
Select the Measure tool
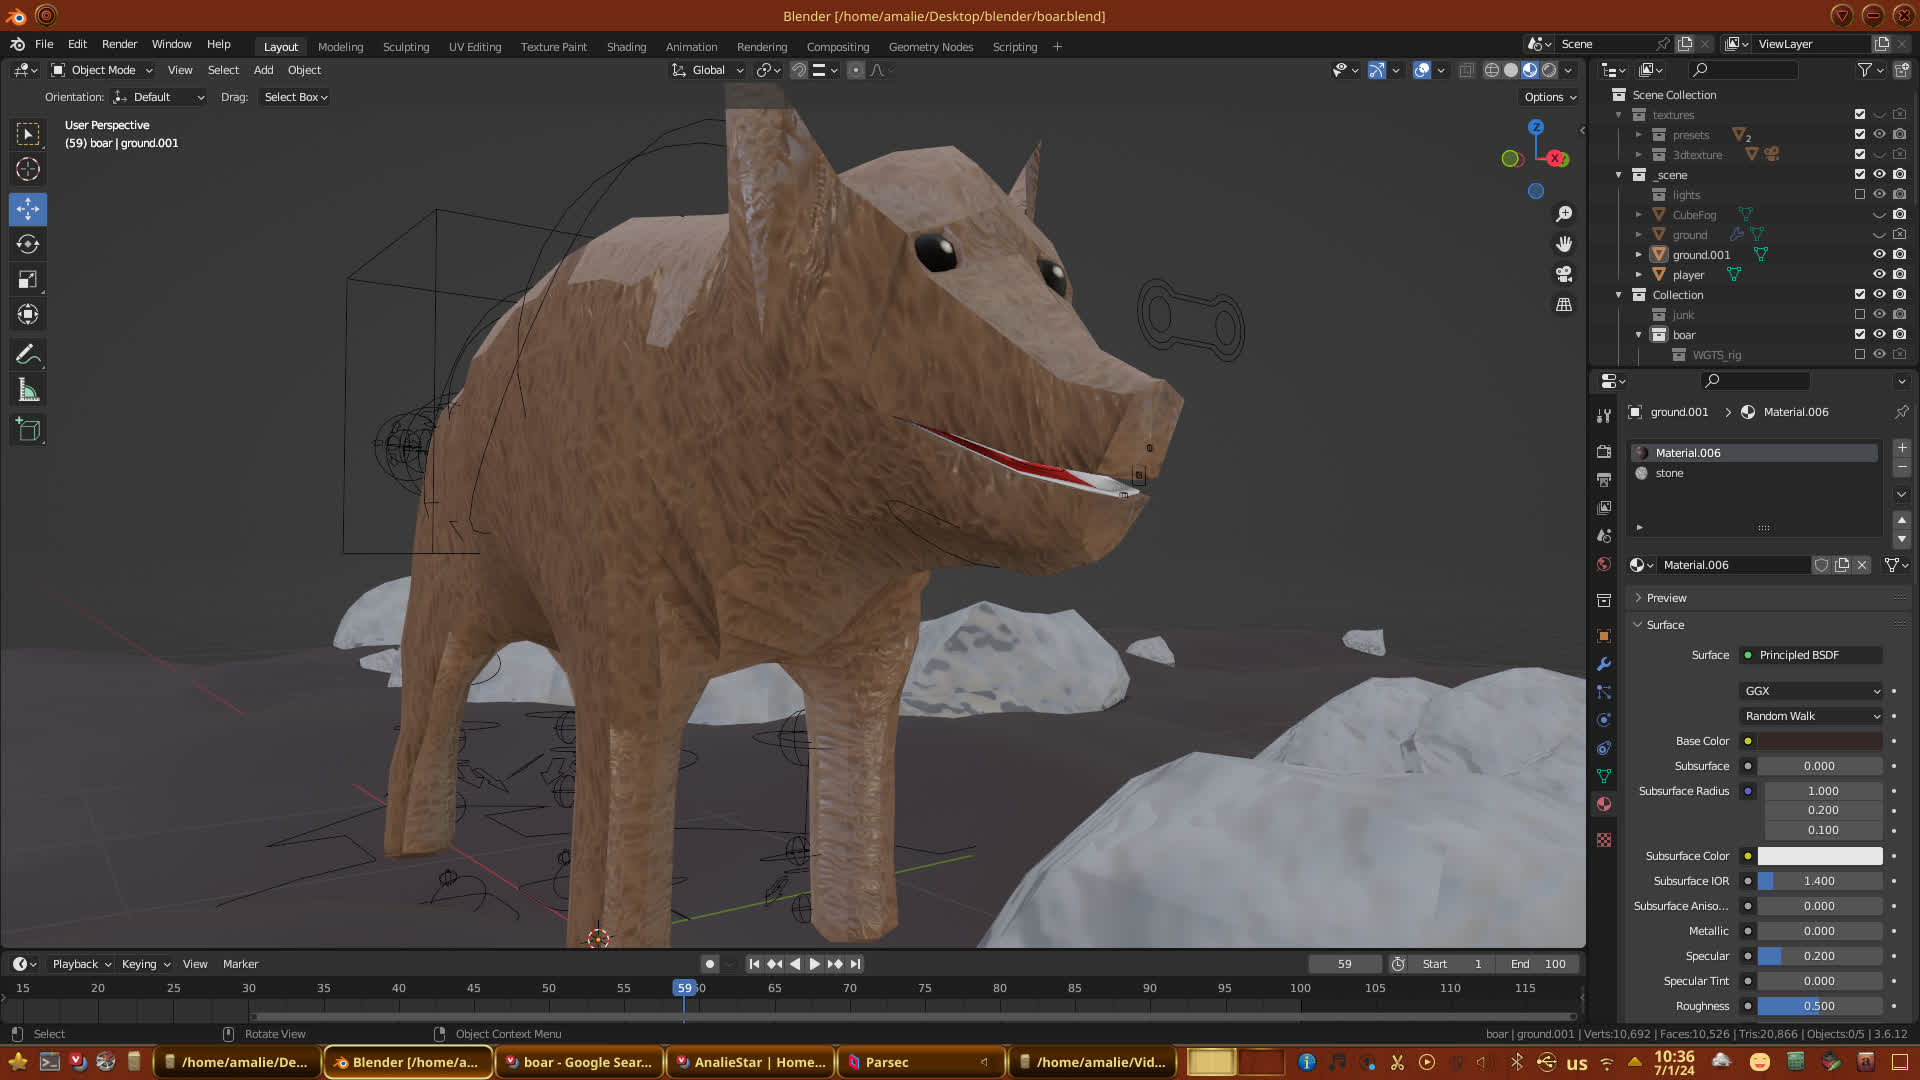click(28, 391)
